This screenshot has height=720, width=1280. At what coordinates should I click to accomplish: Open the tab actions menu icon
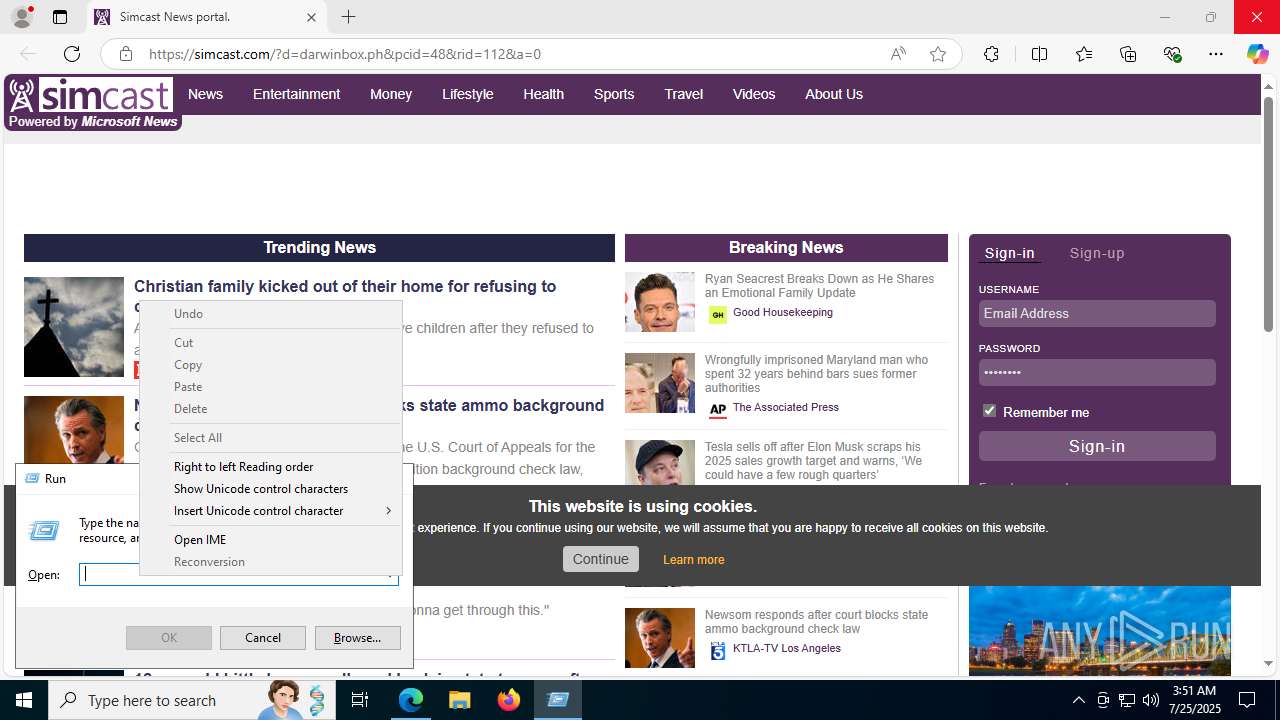[60, 17]
